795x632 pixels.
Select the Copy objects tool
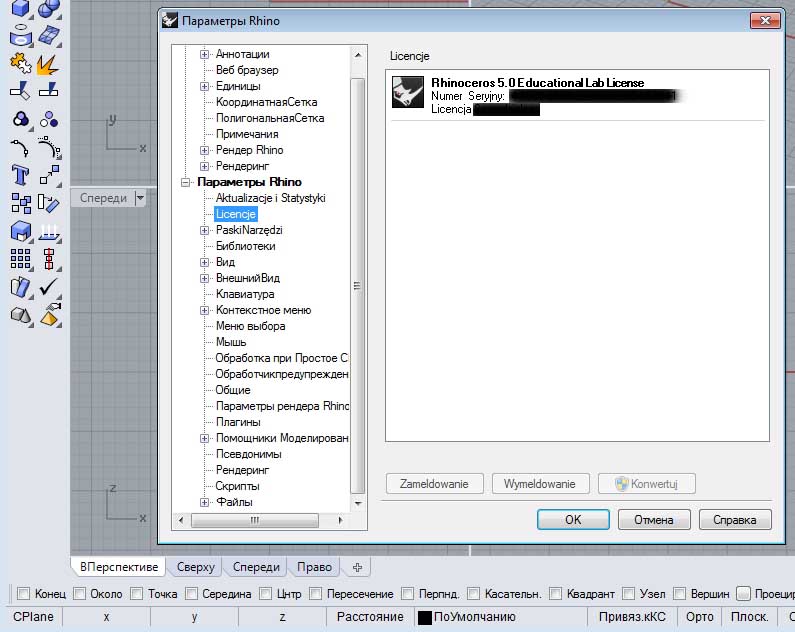20,203
